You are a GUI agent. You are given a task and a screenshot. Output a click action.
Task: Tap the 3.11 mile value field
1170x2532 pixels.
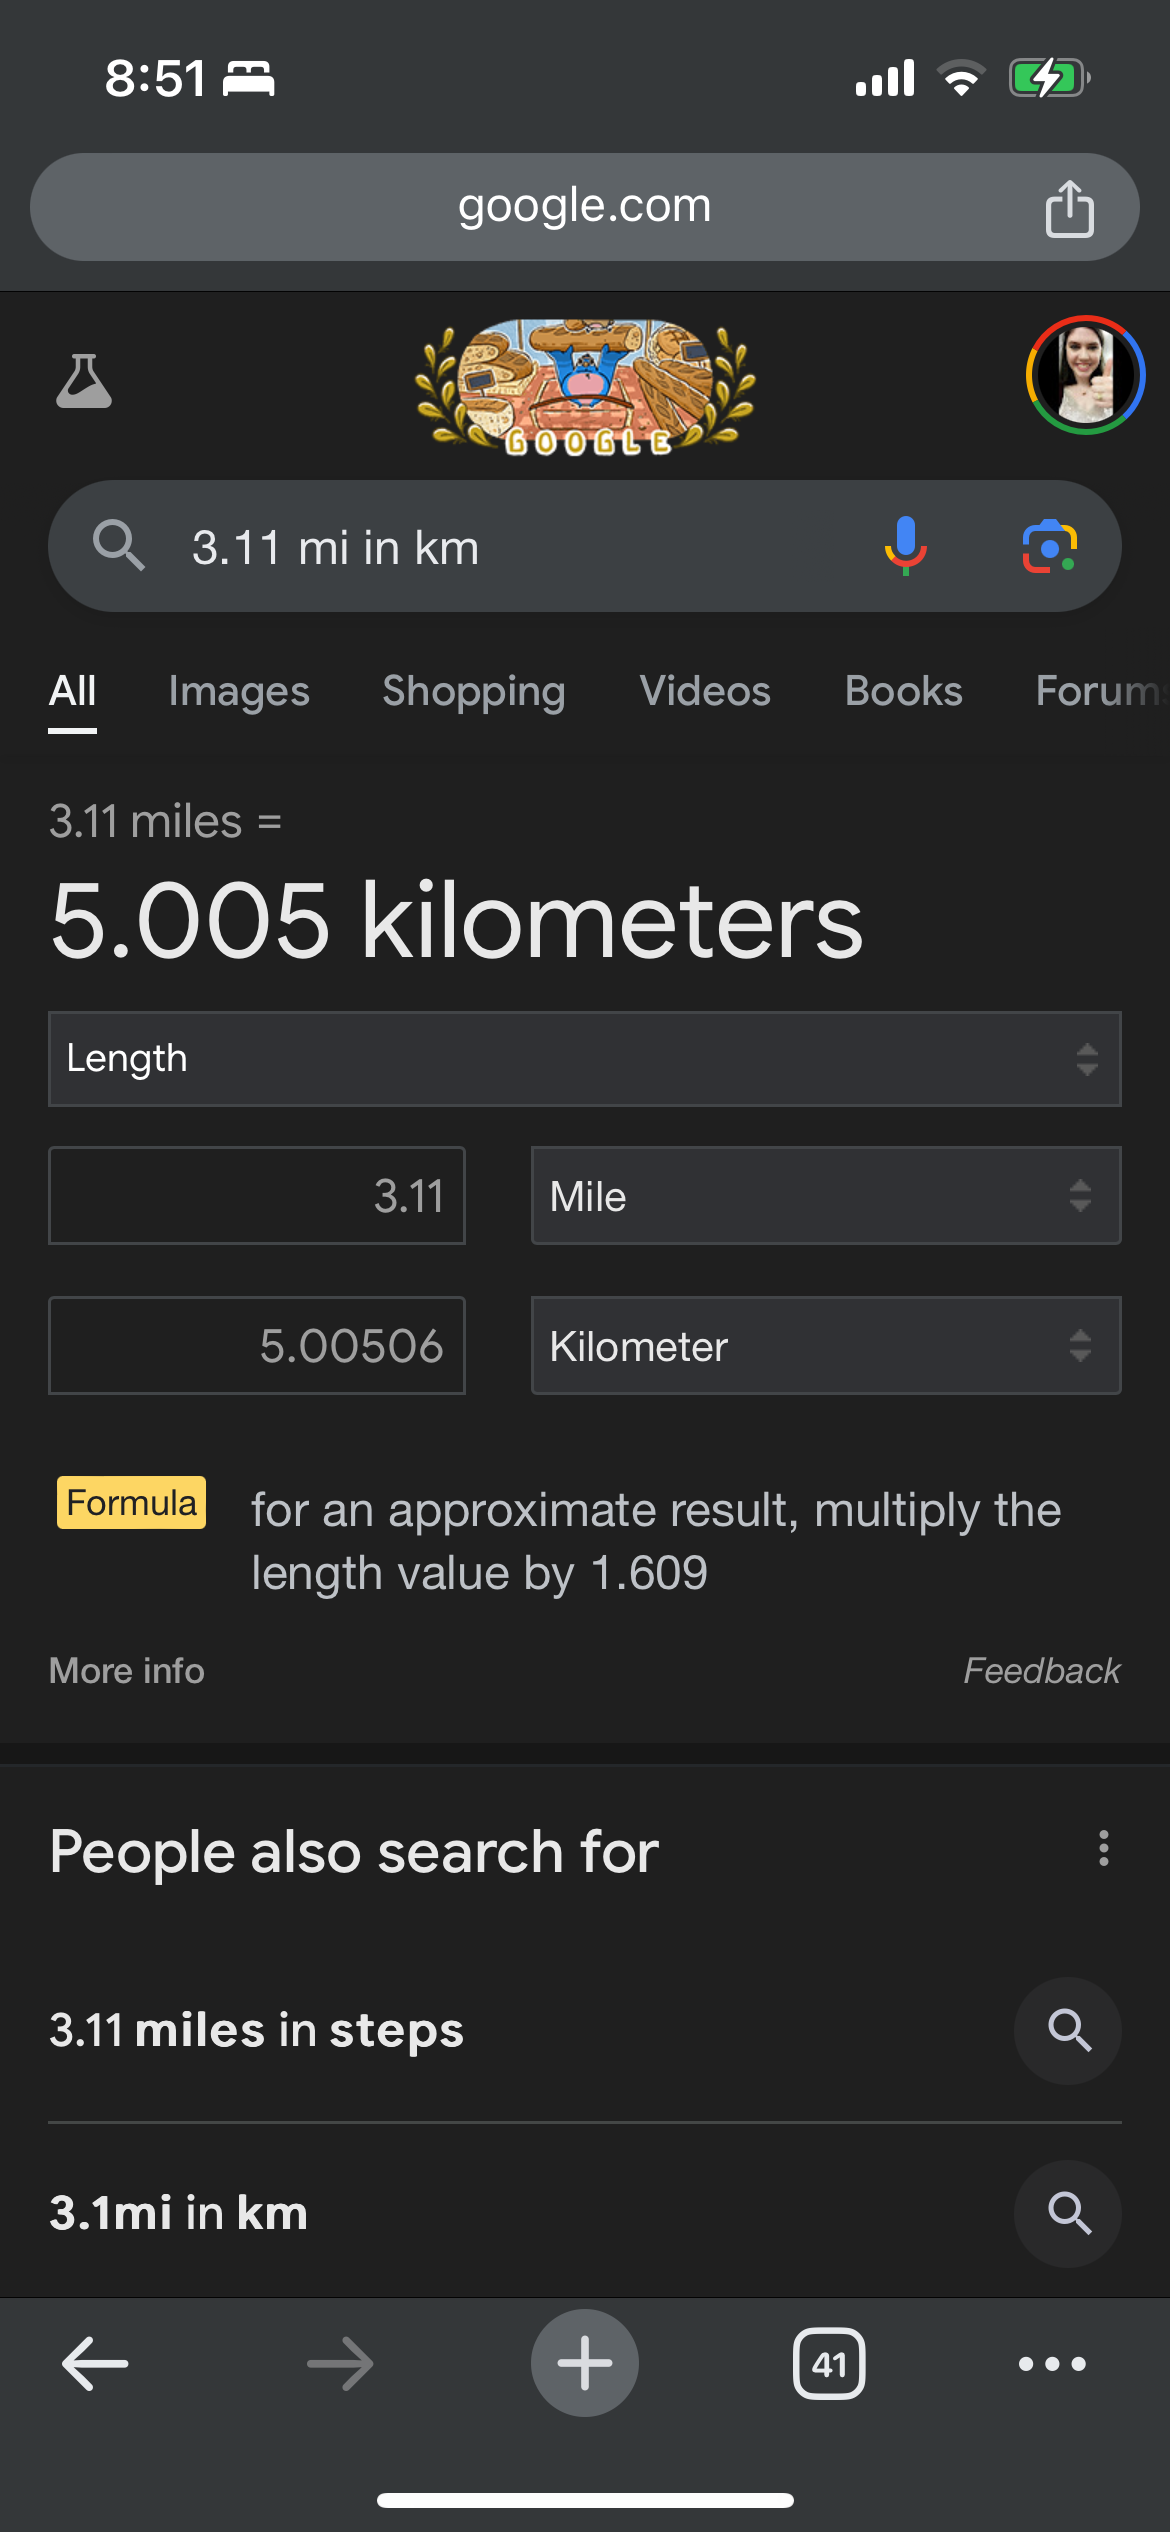point(257,1196)
